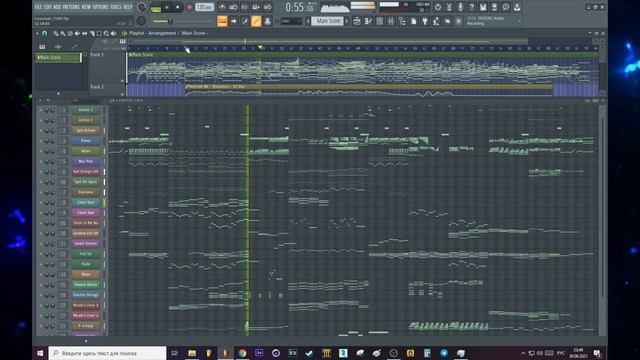The image size is (640, 360).
Task: Click Arrangement in playlist title breadcrumb
Action: coord(162,33)
